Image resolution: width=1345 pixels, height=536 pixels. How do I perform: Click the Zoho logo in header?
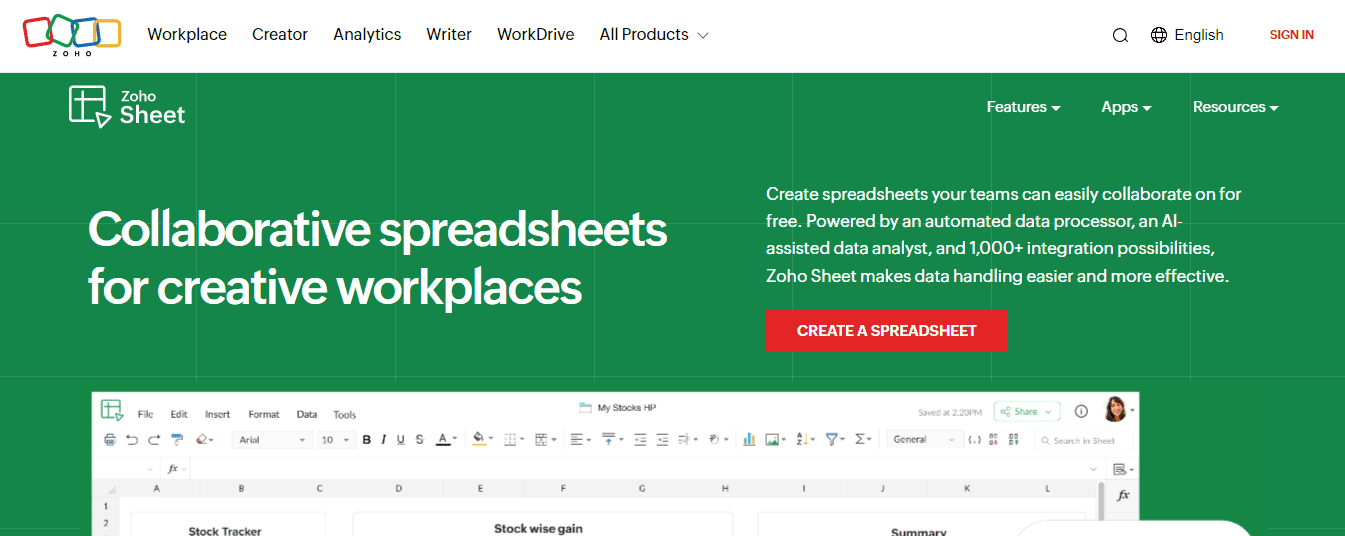click(x=72, y=35)
